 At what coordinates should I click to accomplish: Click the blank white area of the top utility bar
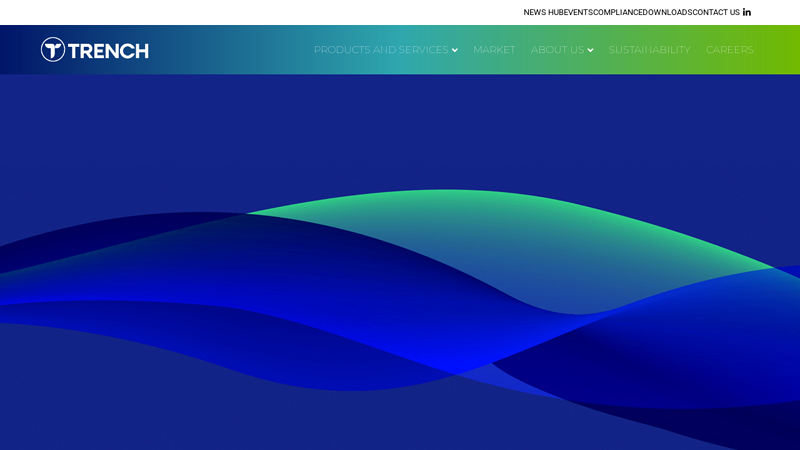point(250,12)
